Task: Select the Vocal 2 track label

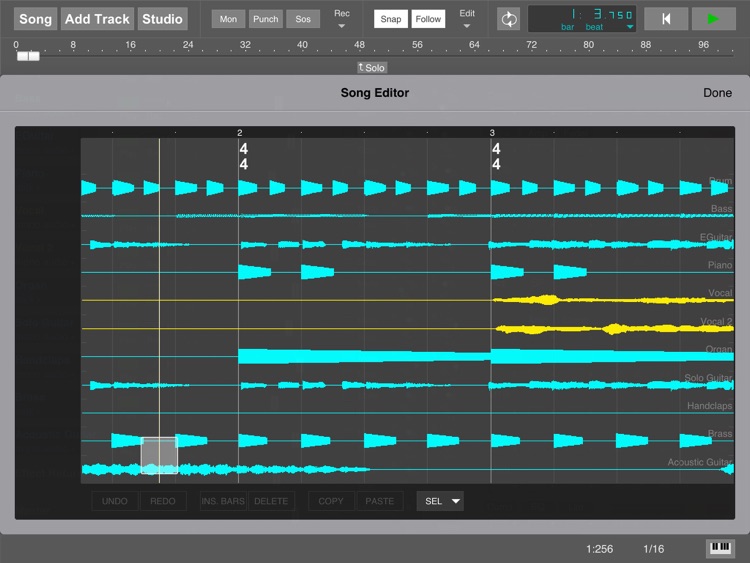Action: click(717, 321)
